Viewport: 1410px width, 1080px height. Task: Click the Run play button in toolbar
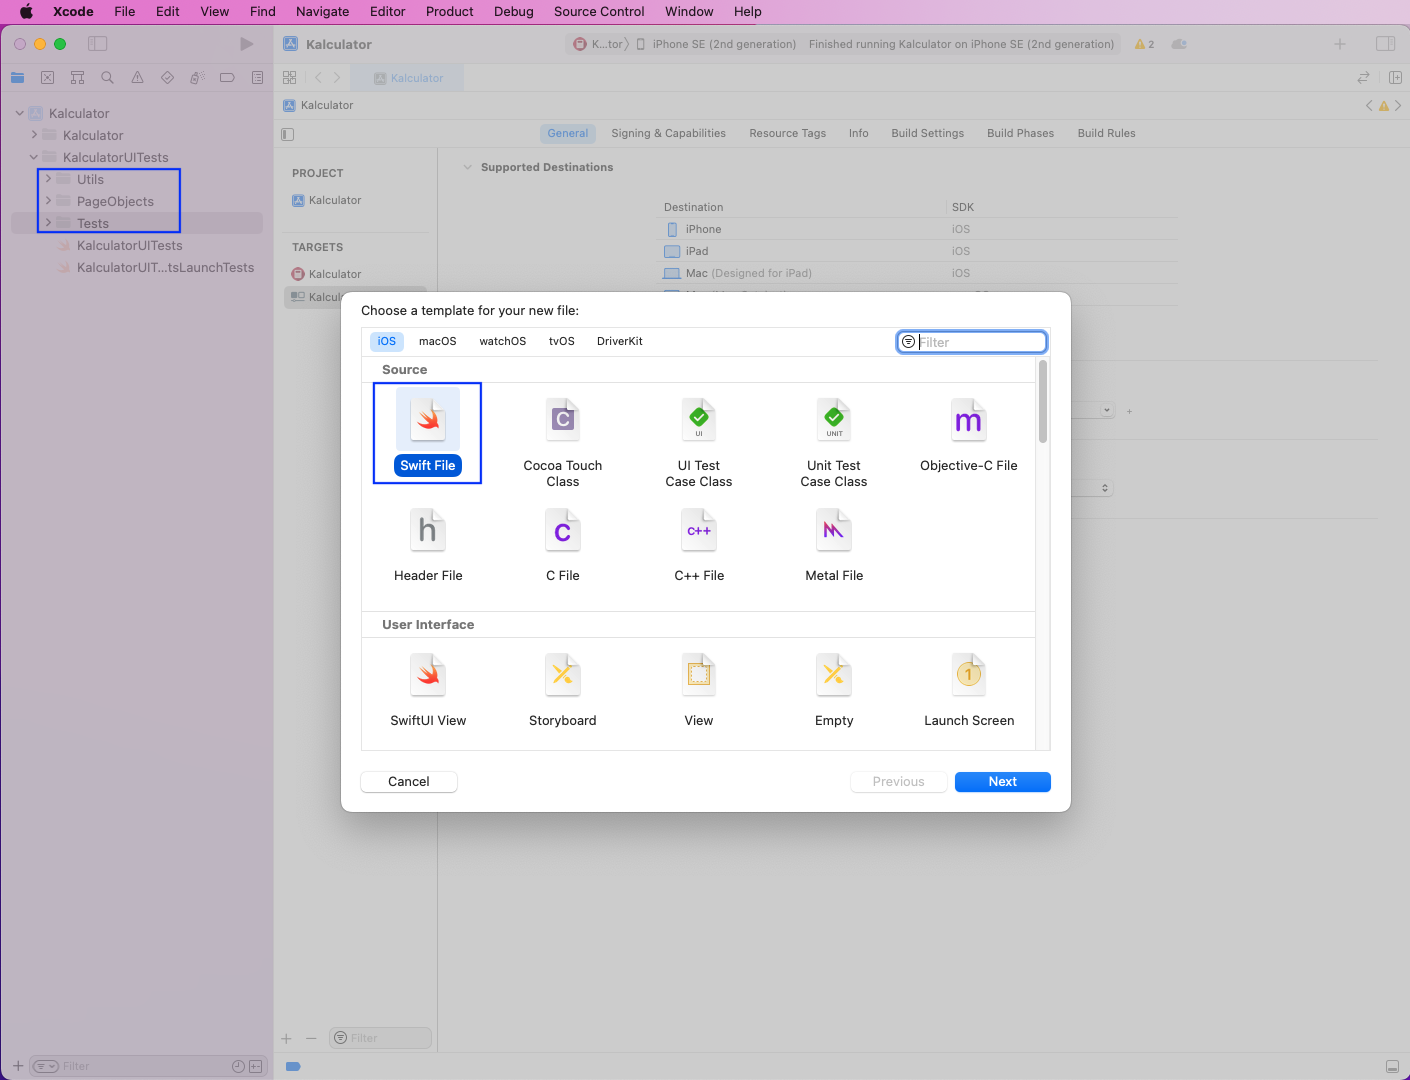[x=246, y=44]
